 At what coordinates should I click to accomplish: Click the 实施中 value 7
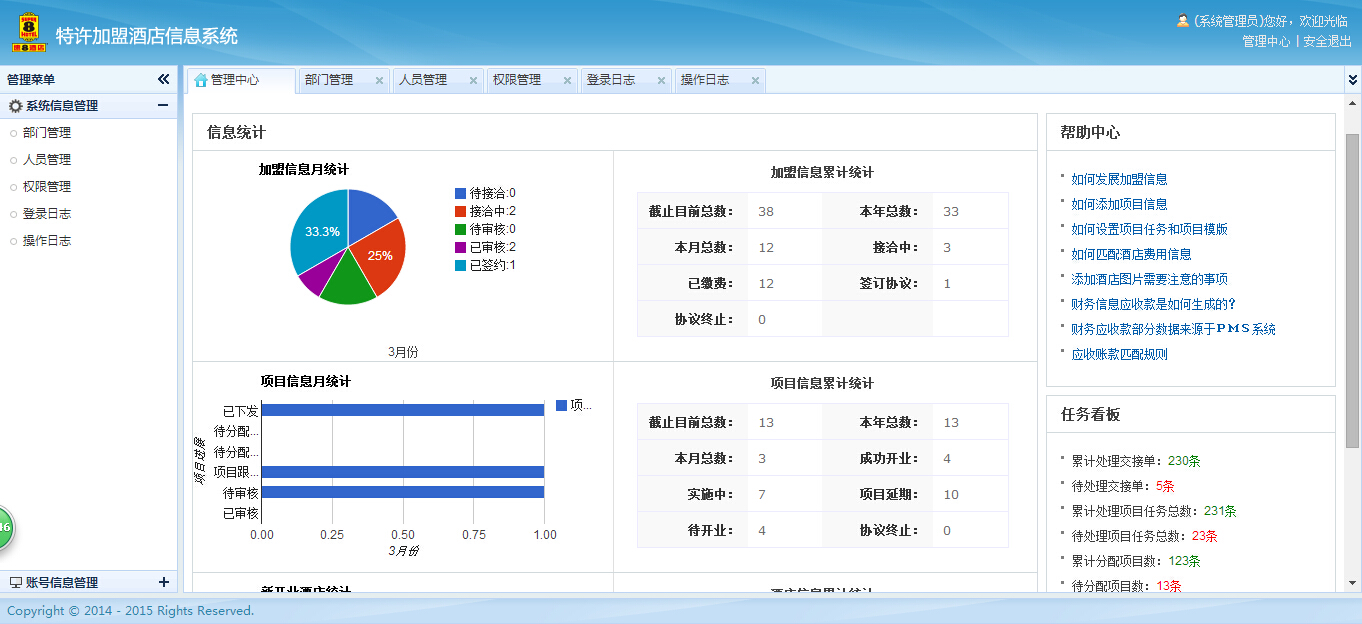762,494
